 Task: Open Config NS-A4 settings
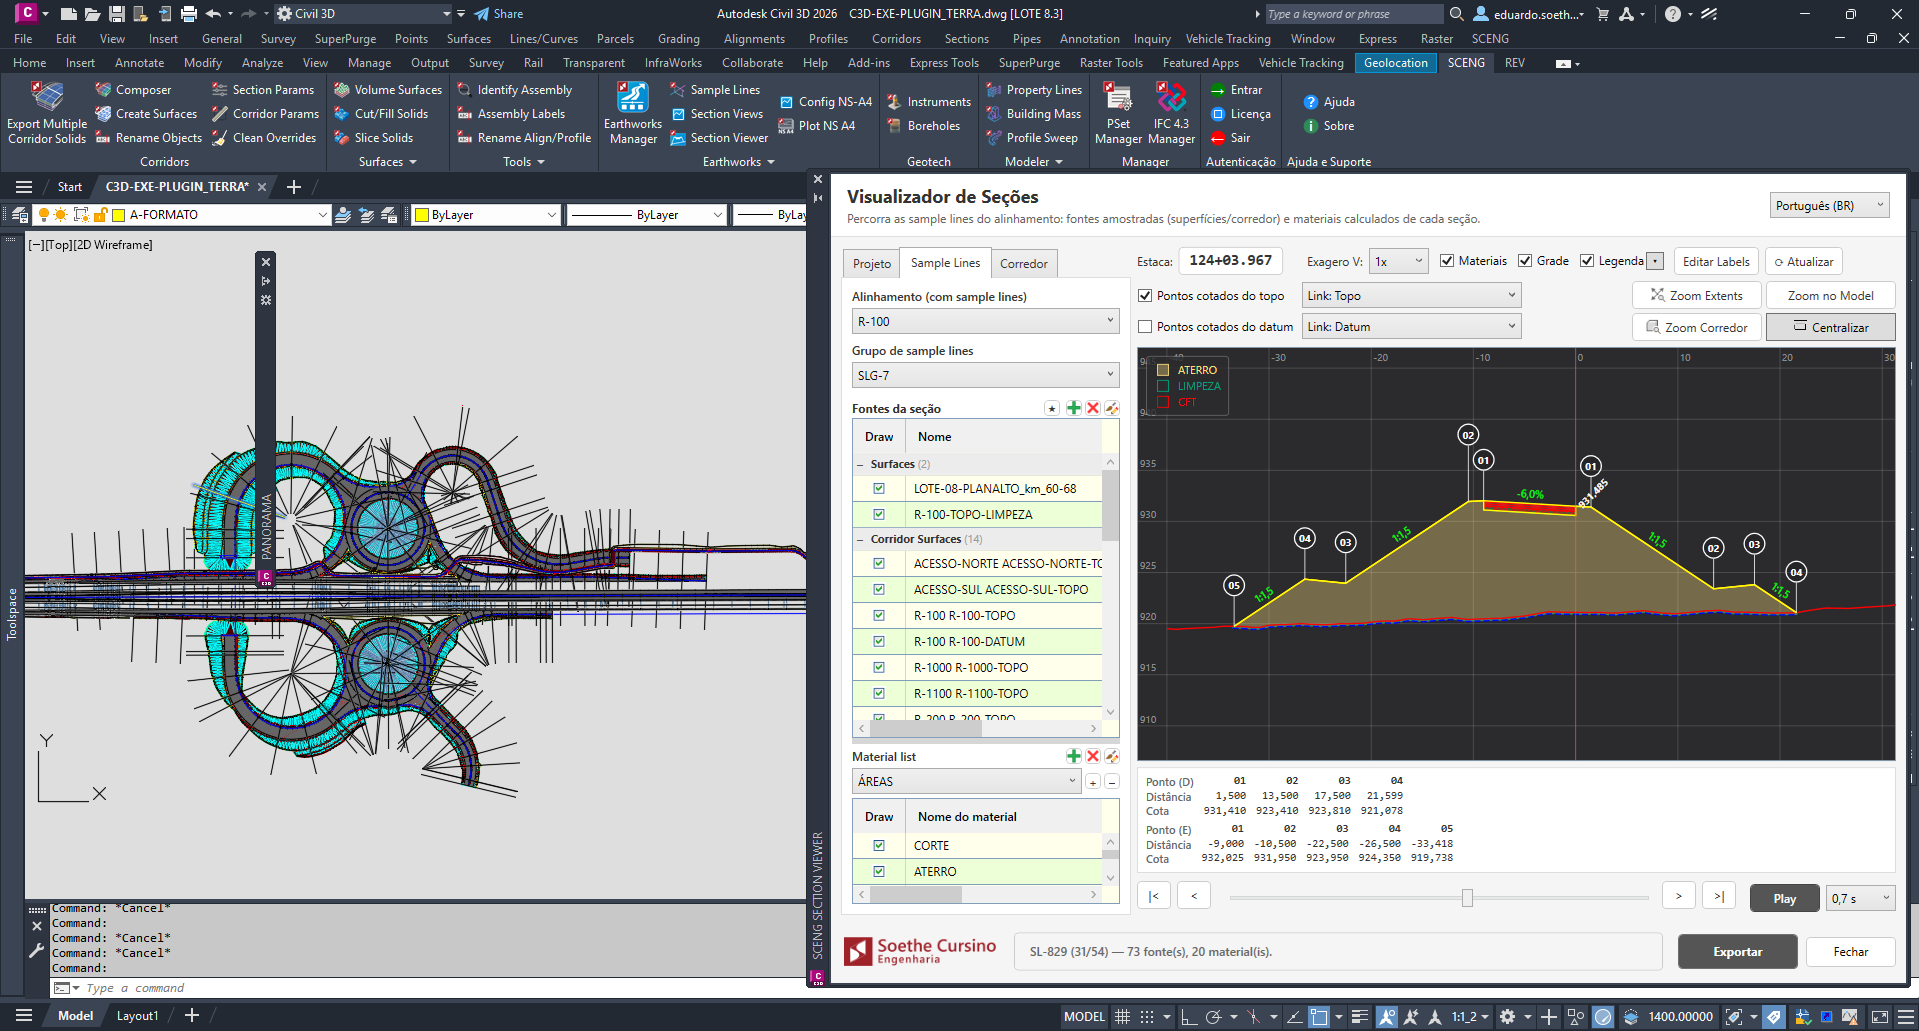pos(825,102)
